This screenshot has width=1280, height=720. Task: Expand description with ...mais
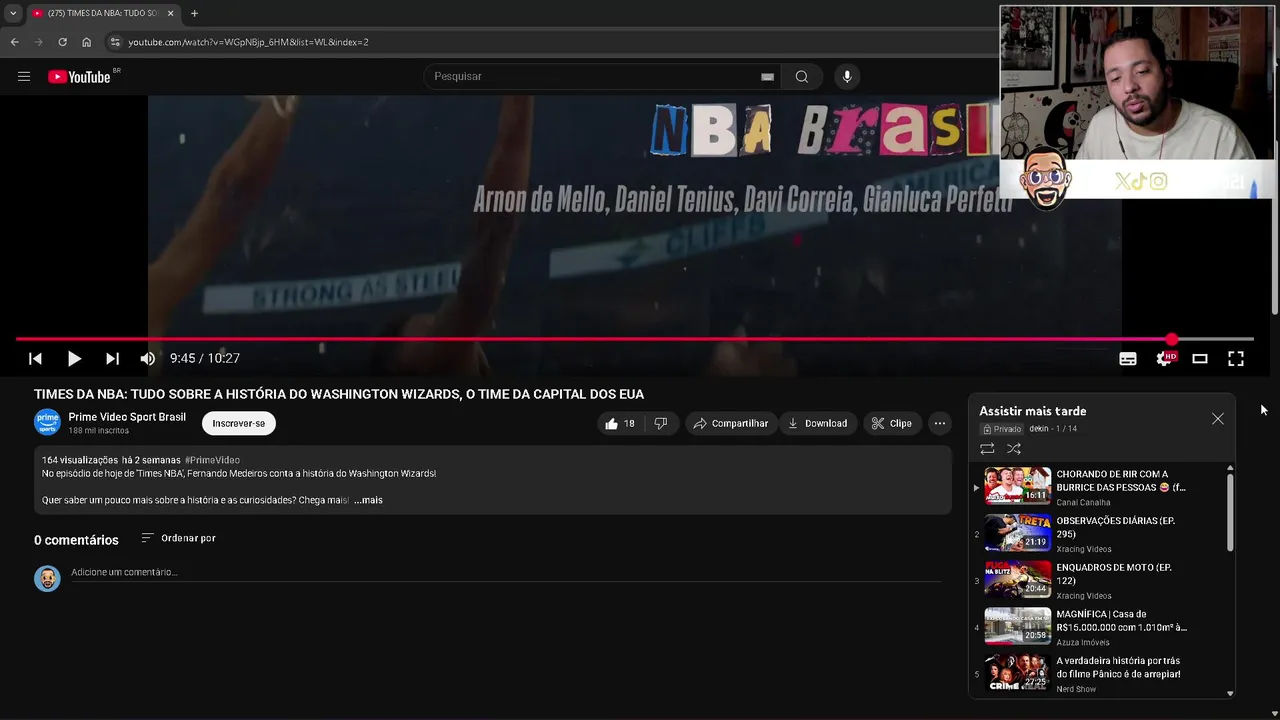(368, 500)
